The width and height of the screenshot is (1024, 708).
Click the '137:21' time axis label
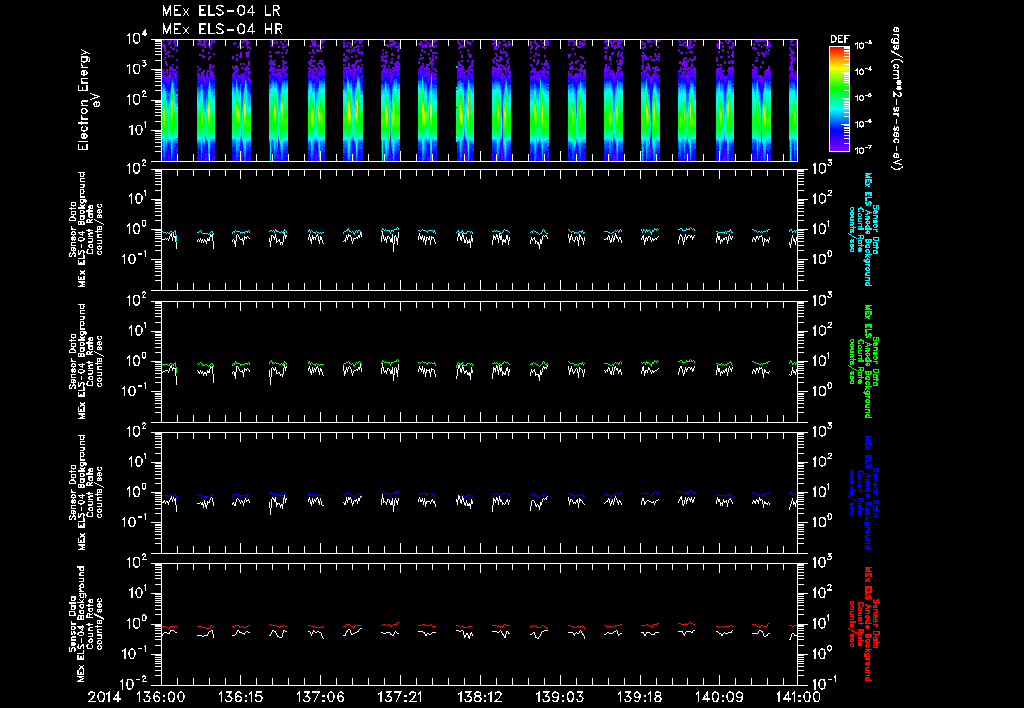coord(399,698)
